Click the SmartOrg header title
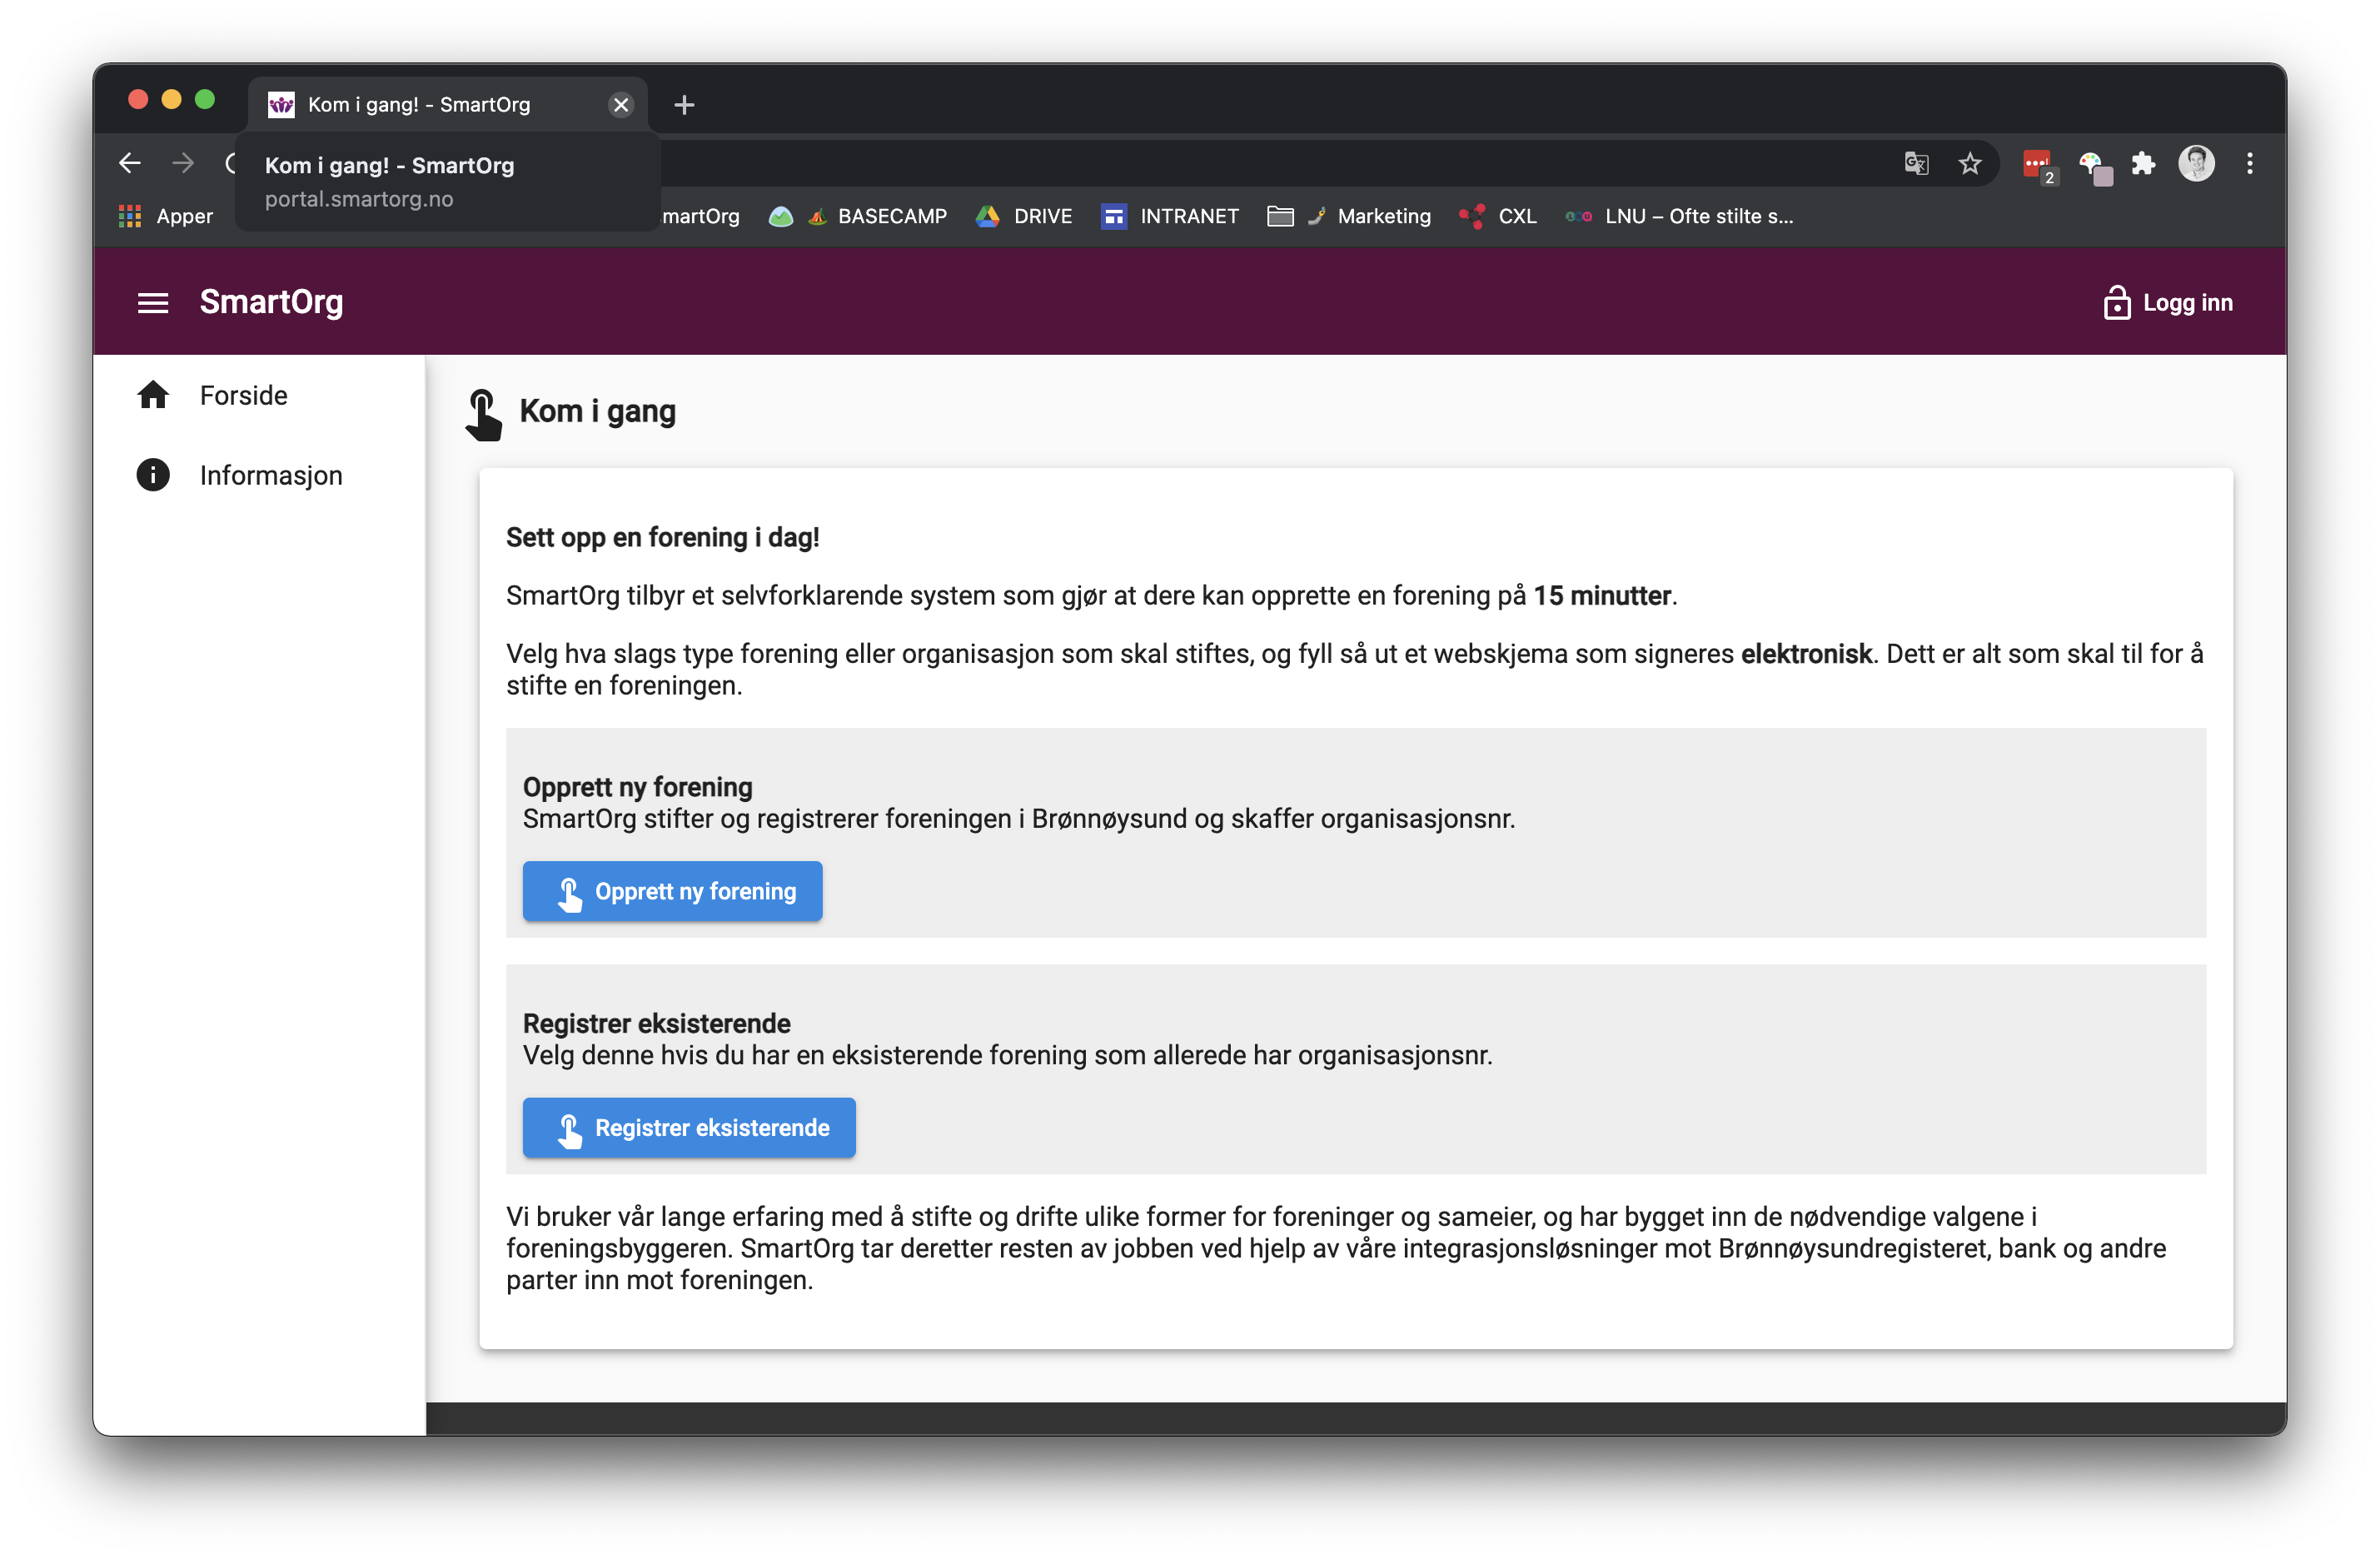Image resolution: width=2380 pixels, height=1559 pixels. click(271, 302)
